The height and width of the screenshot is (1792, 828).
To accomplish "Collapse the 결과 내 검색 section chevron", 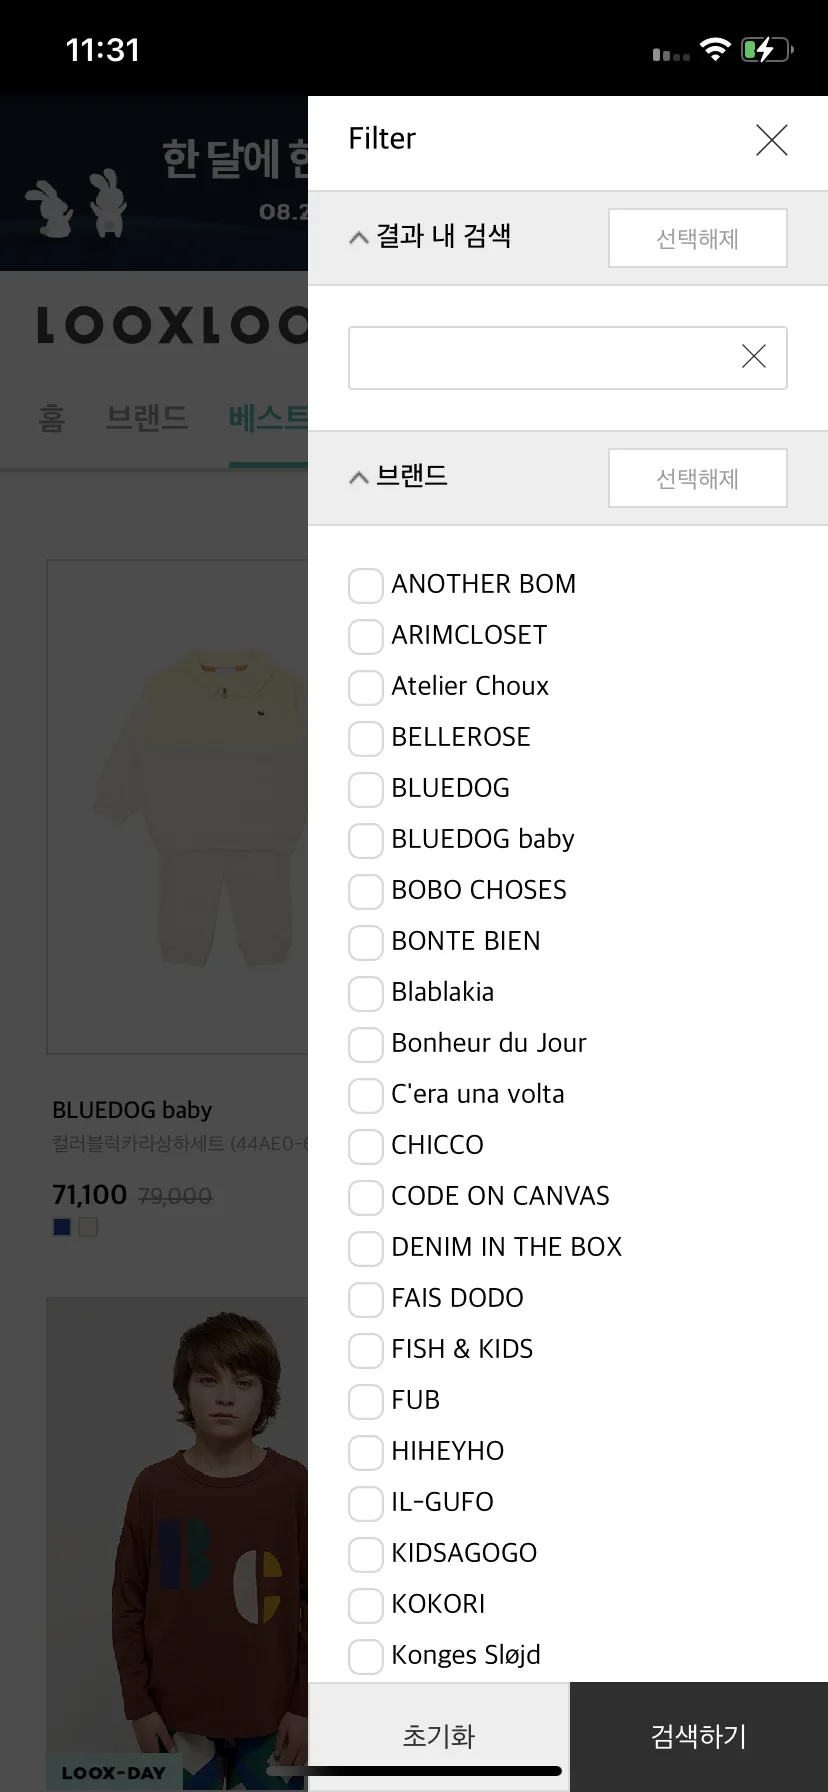I will (359, 238).
